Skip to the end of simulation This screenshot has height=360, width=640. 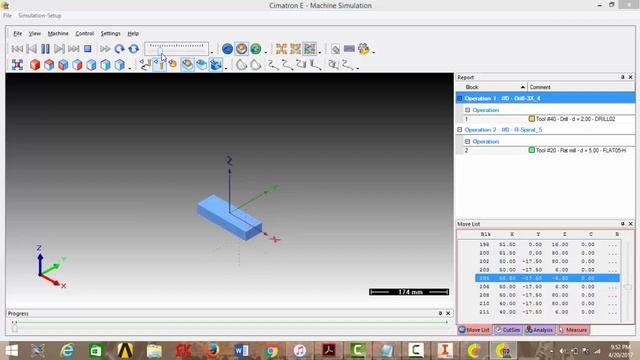(x=73, y=49)
